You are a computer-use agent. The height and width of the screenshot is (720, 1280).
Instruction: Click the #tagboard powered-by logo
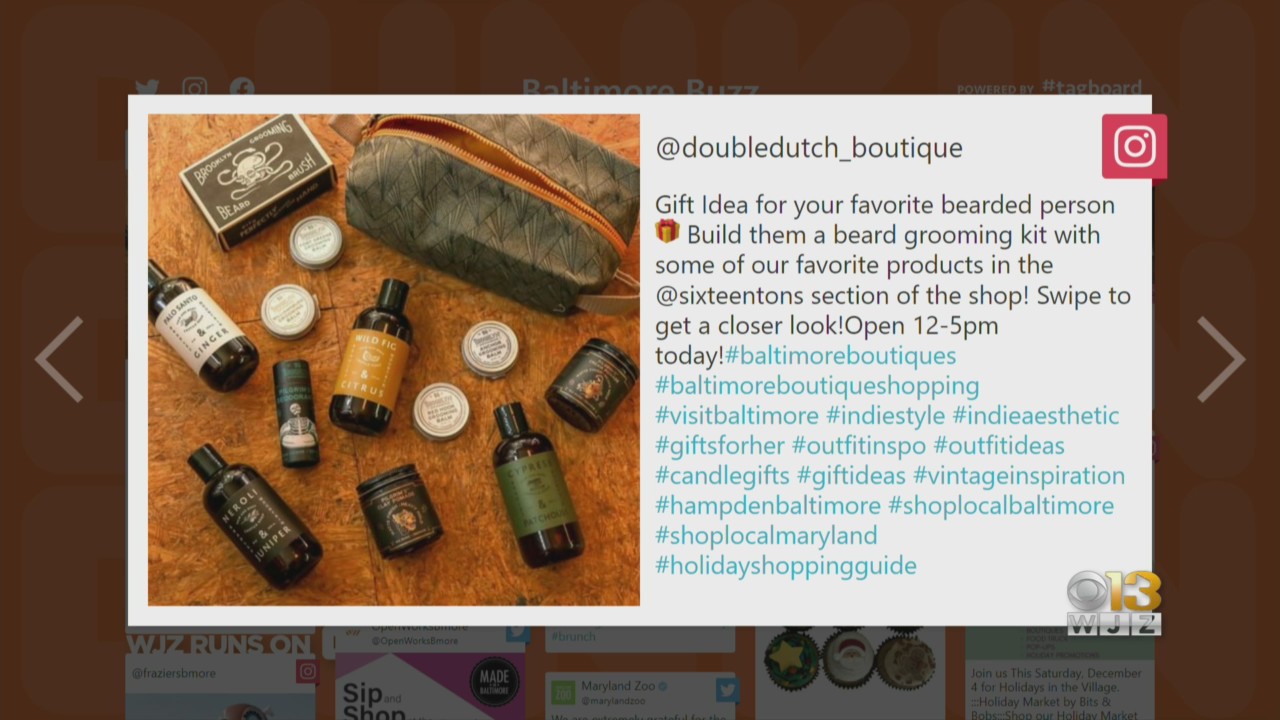[x=1092, y=88]
